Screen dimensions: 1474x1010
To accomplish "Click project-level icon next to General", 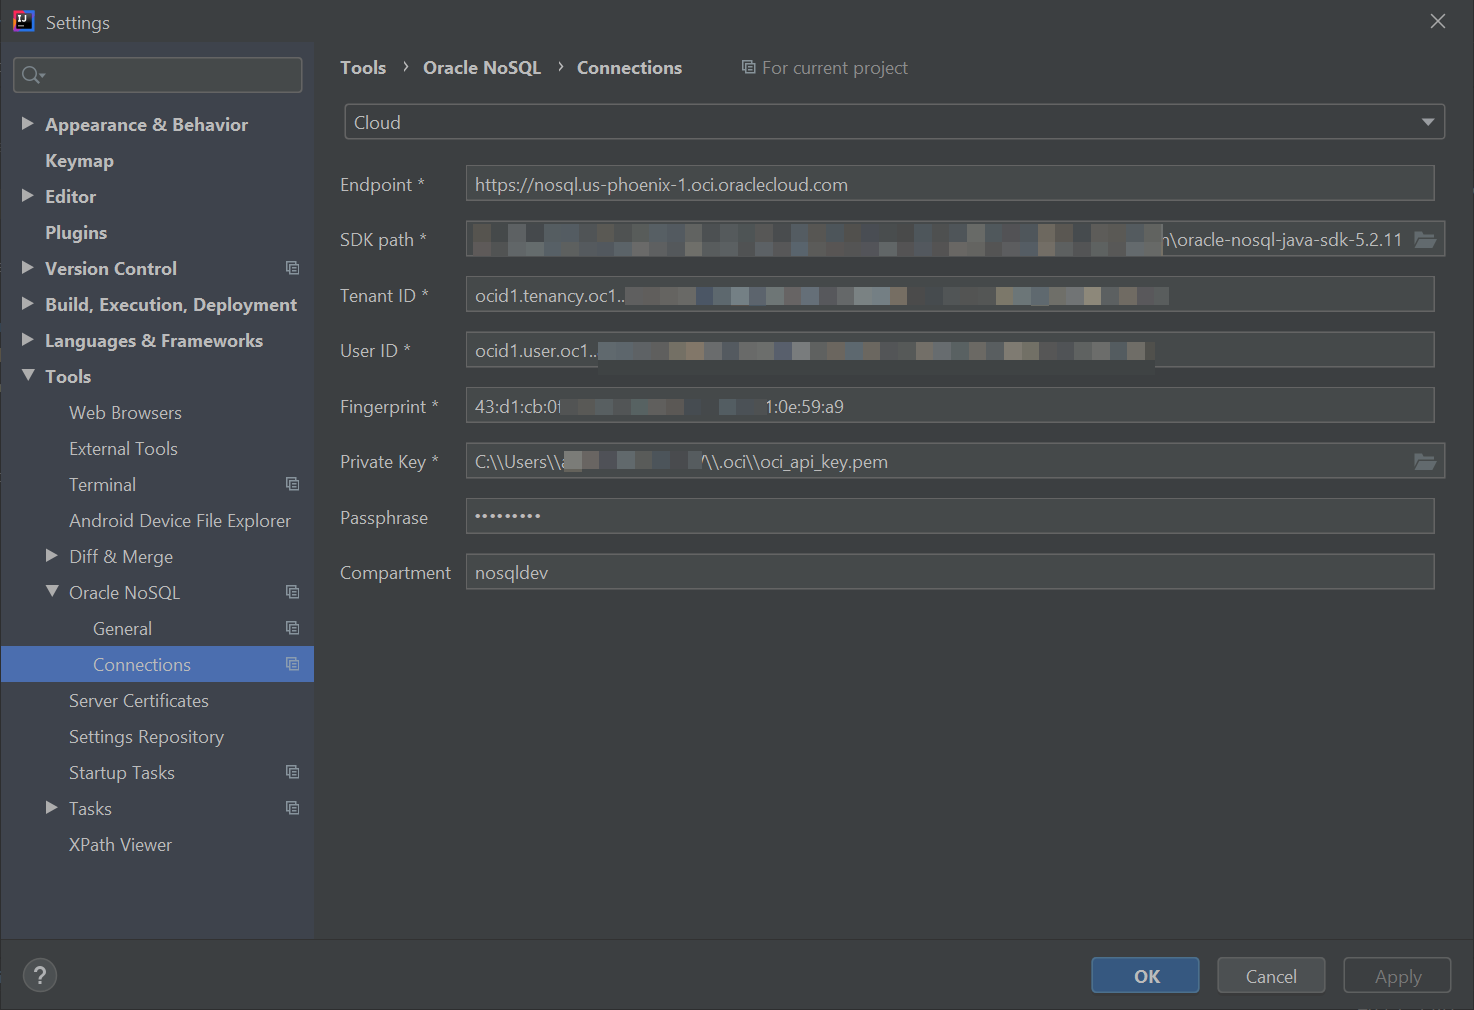I will [x=292, y=628].
